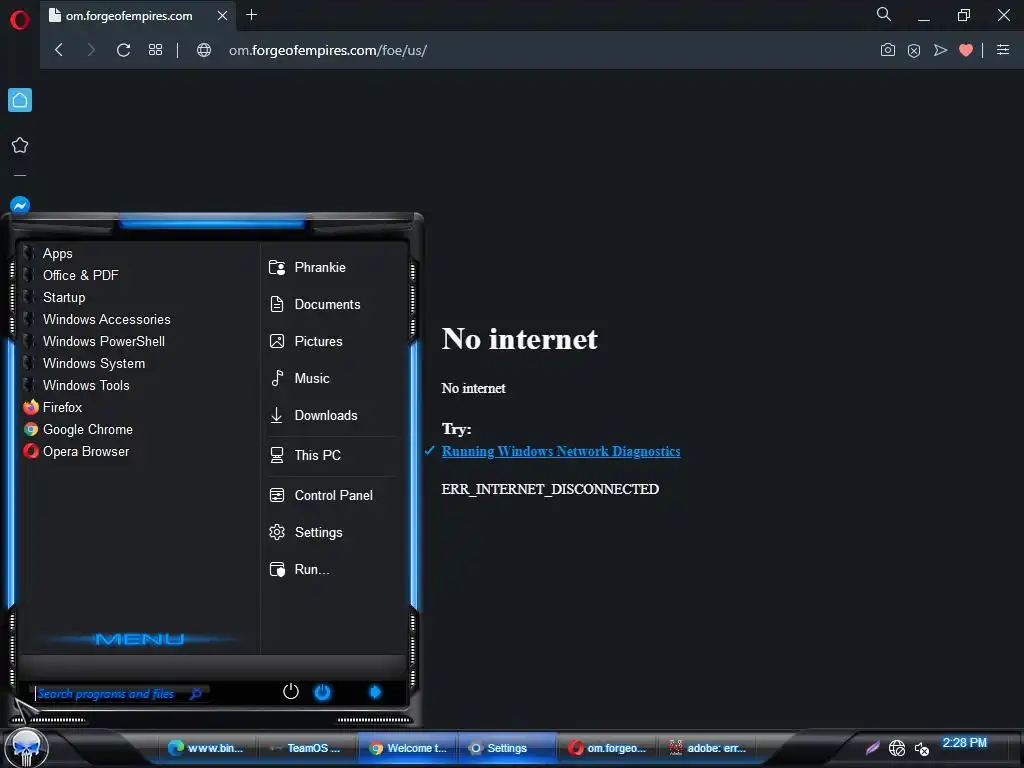The width and height of the screenshot is (1024, 768).
Task: Open the Opera sidebar home icon
Action: (20, 100)
